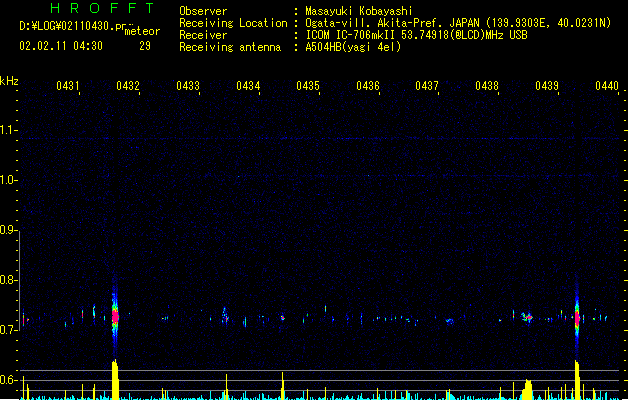Click the kHz axis unit label
Image resolution: width=629 pixels, height=400 pixels.
[9, 81]
